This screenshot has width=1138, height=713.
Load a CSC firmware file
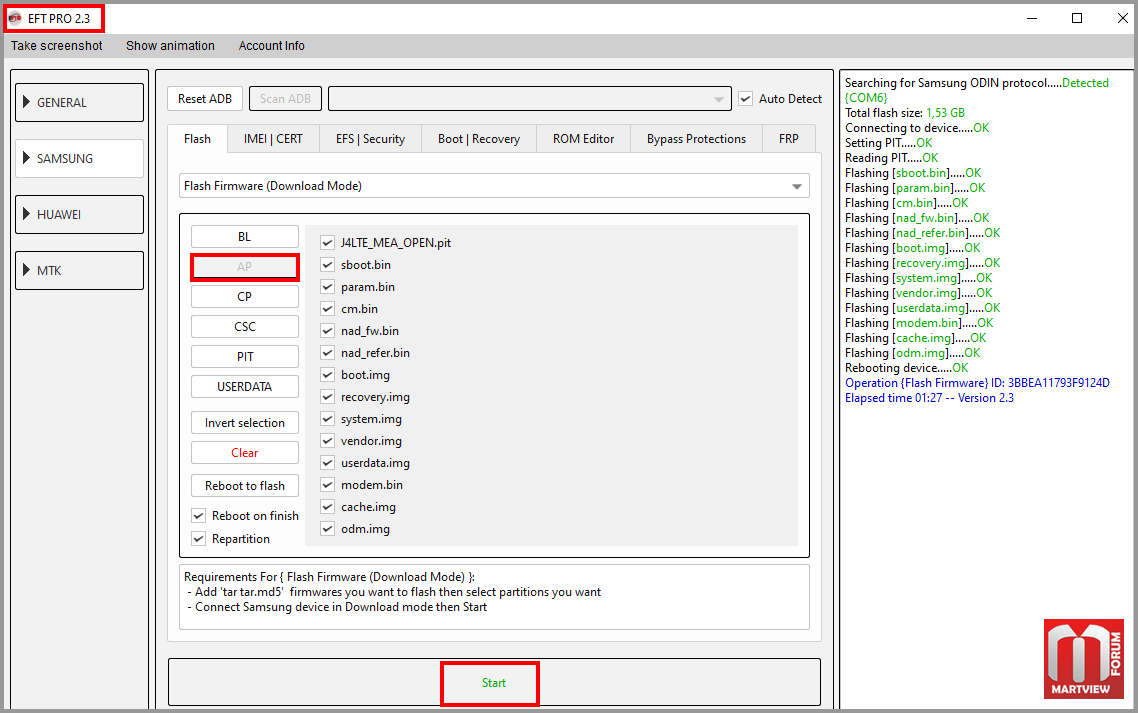245,327
